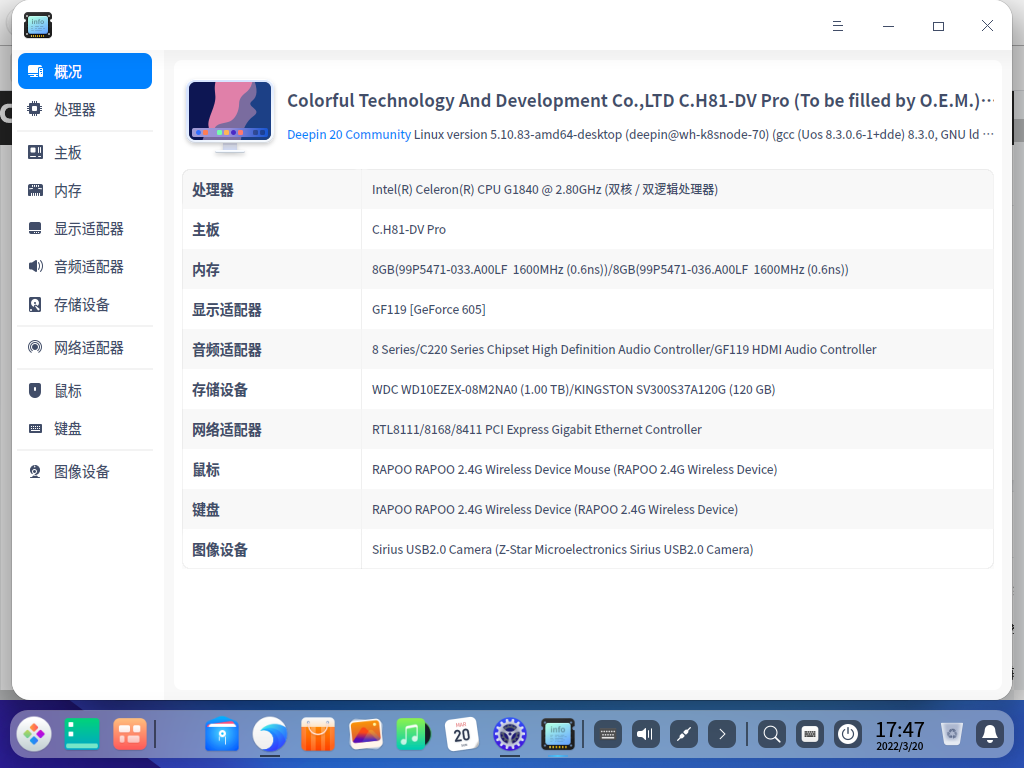
Task: Click the 存储设备 row label in table
Action: tap(219, 390)
